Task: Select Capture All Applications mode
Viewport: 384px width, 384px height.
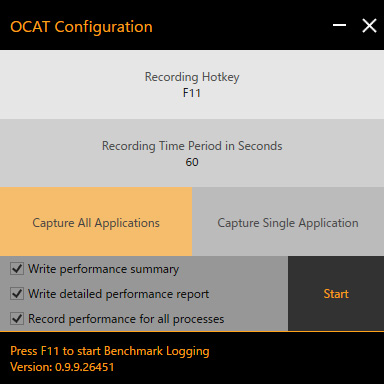Action: click(x=96, y=222)
